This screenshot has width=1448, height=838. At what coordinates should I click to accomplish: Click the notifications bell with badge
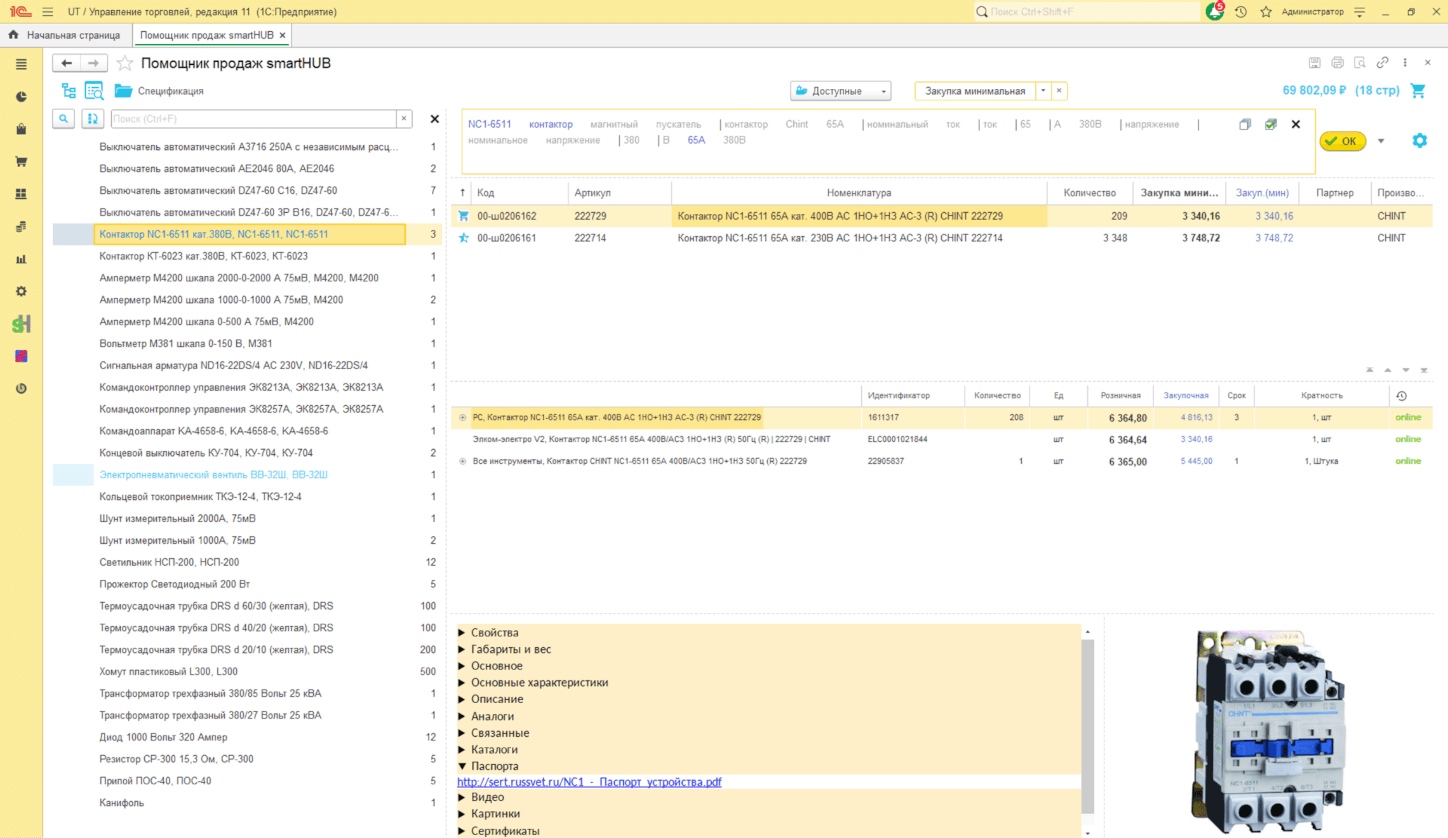click(1215, 12)
